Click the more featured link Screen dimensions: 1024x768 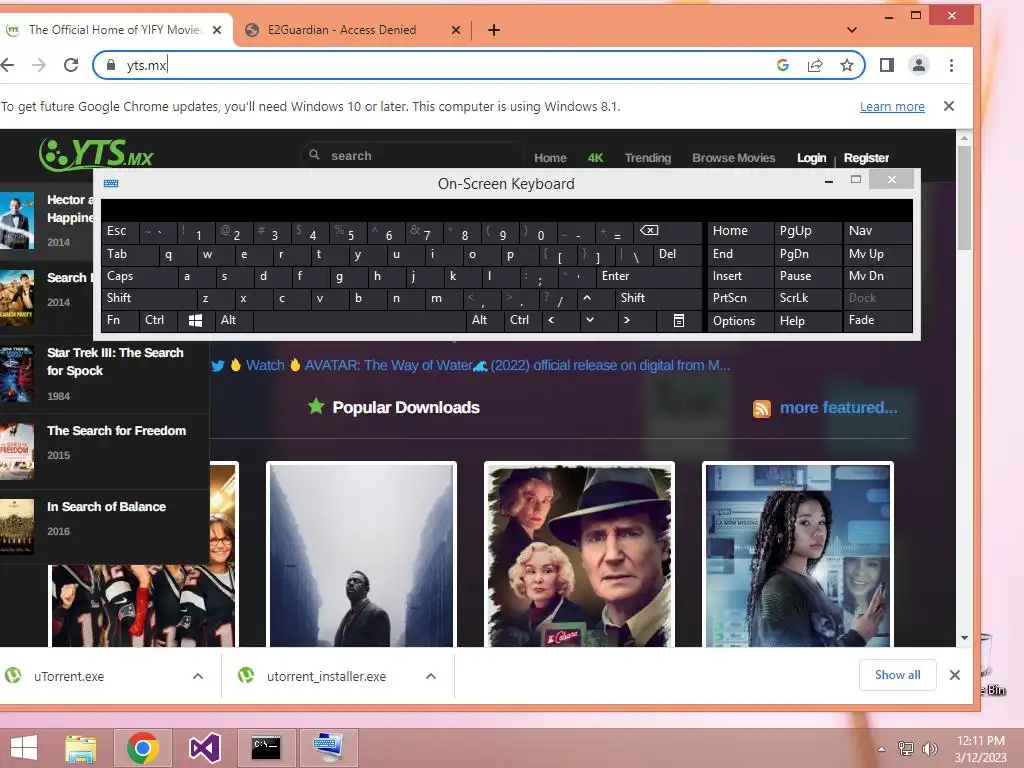[x=839, y=408]
